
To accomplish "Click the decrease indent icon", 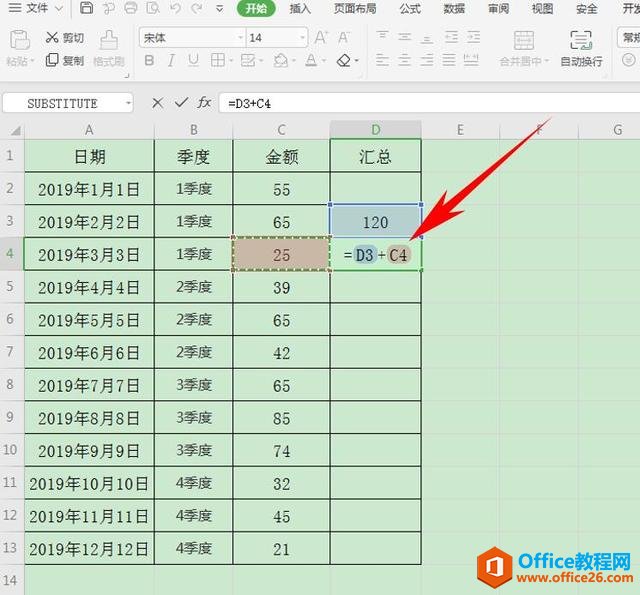I will pyautogui.click(x=451, y=38).
